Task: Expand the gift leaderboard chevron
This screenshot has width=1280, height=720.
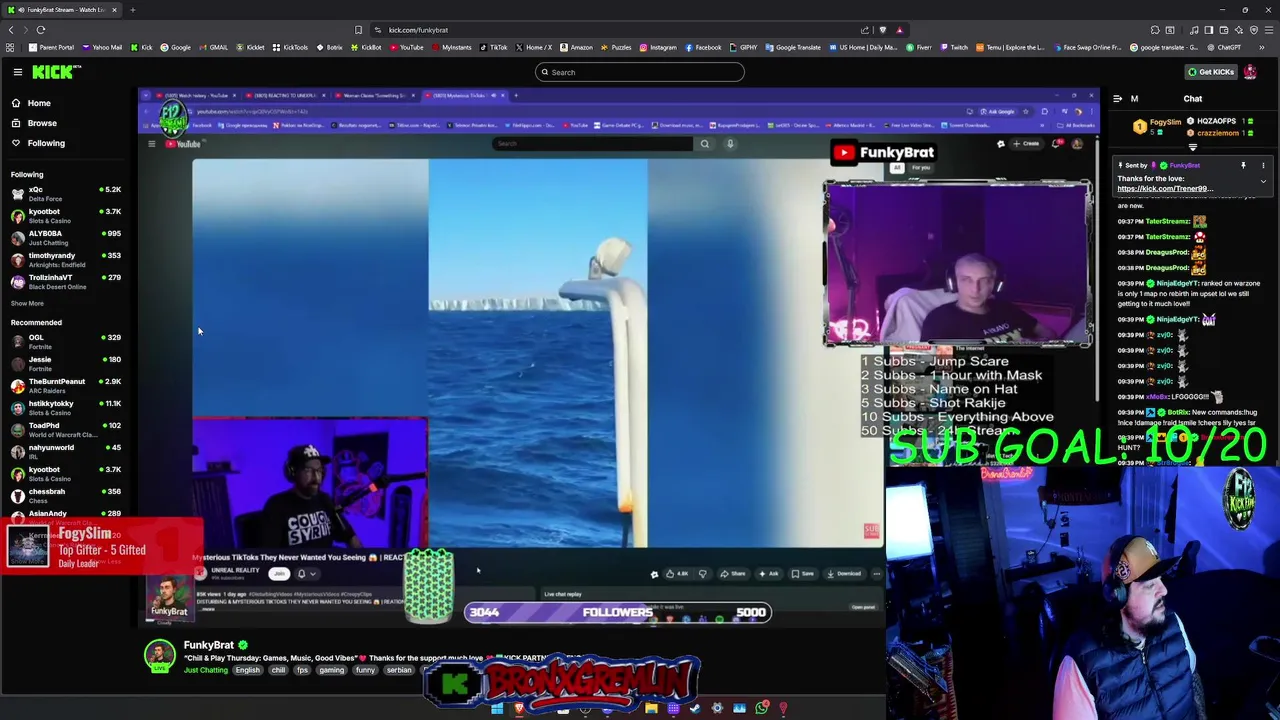Action: (1192, 147)
